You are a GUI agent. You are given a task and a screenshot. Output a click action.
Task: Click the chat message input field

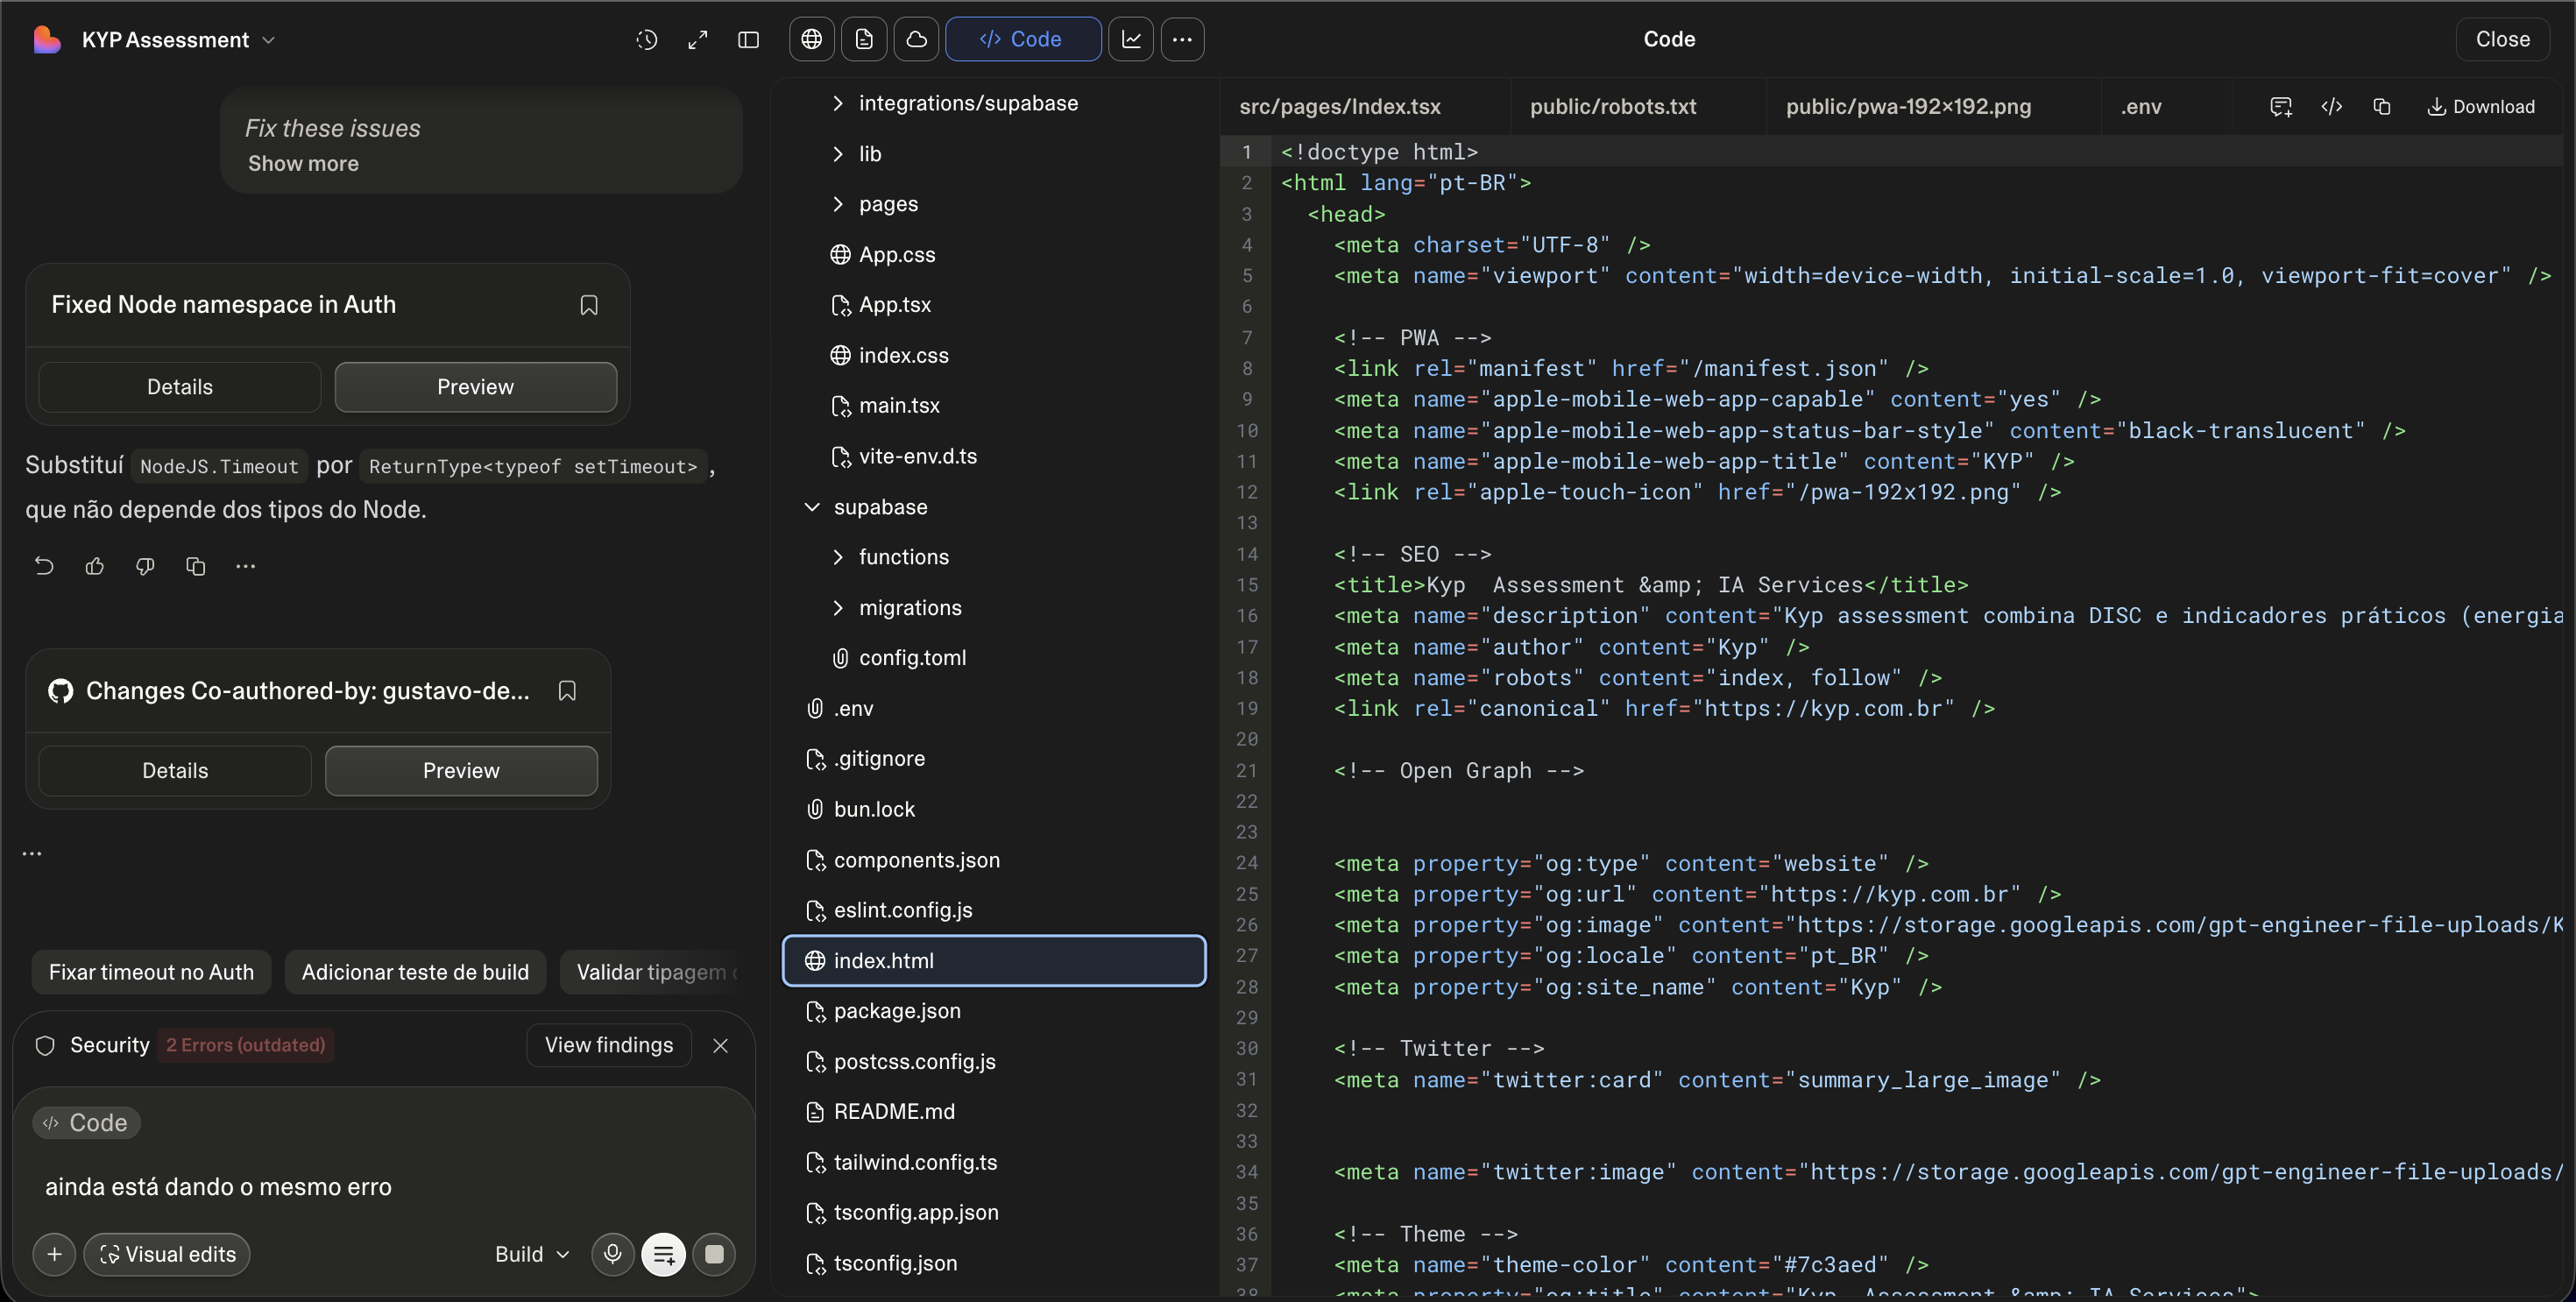384,1187
